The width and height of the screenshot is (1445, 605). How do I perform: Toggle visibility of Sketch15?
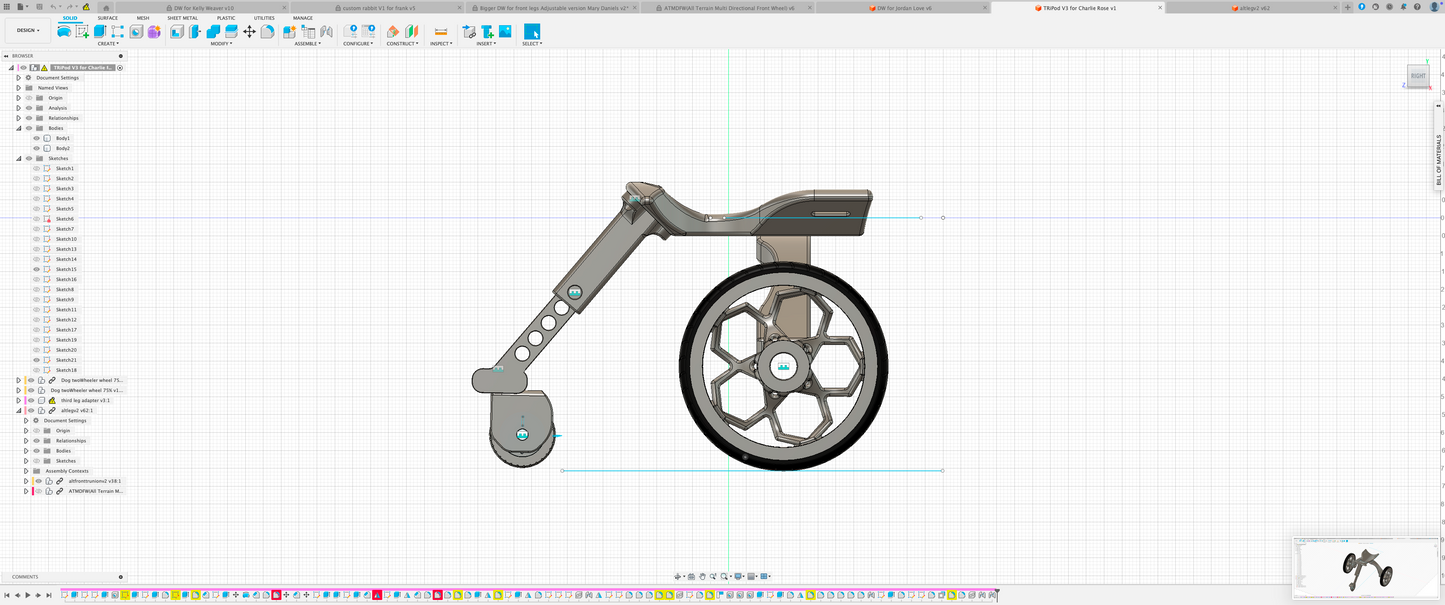(x=37, y=269)
